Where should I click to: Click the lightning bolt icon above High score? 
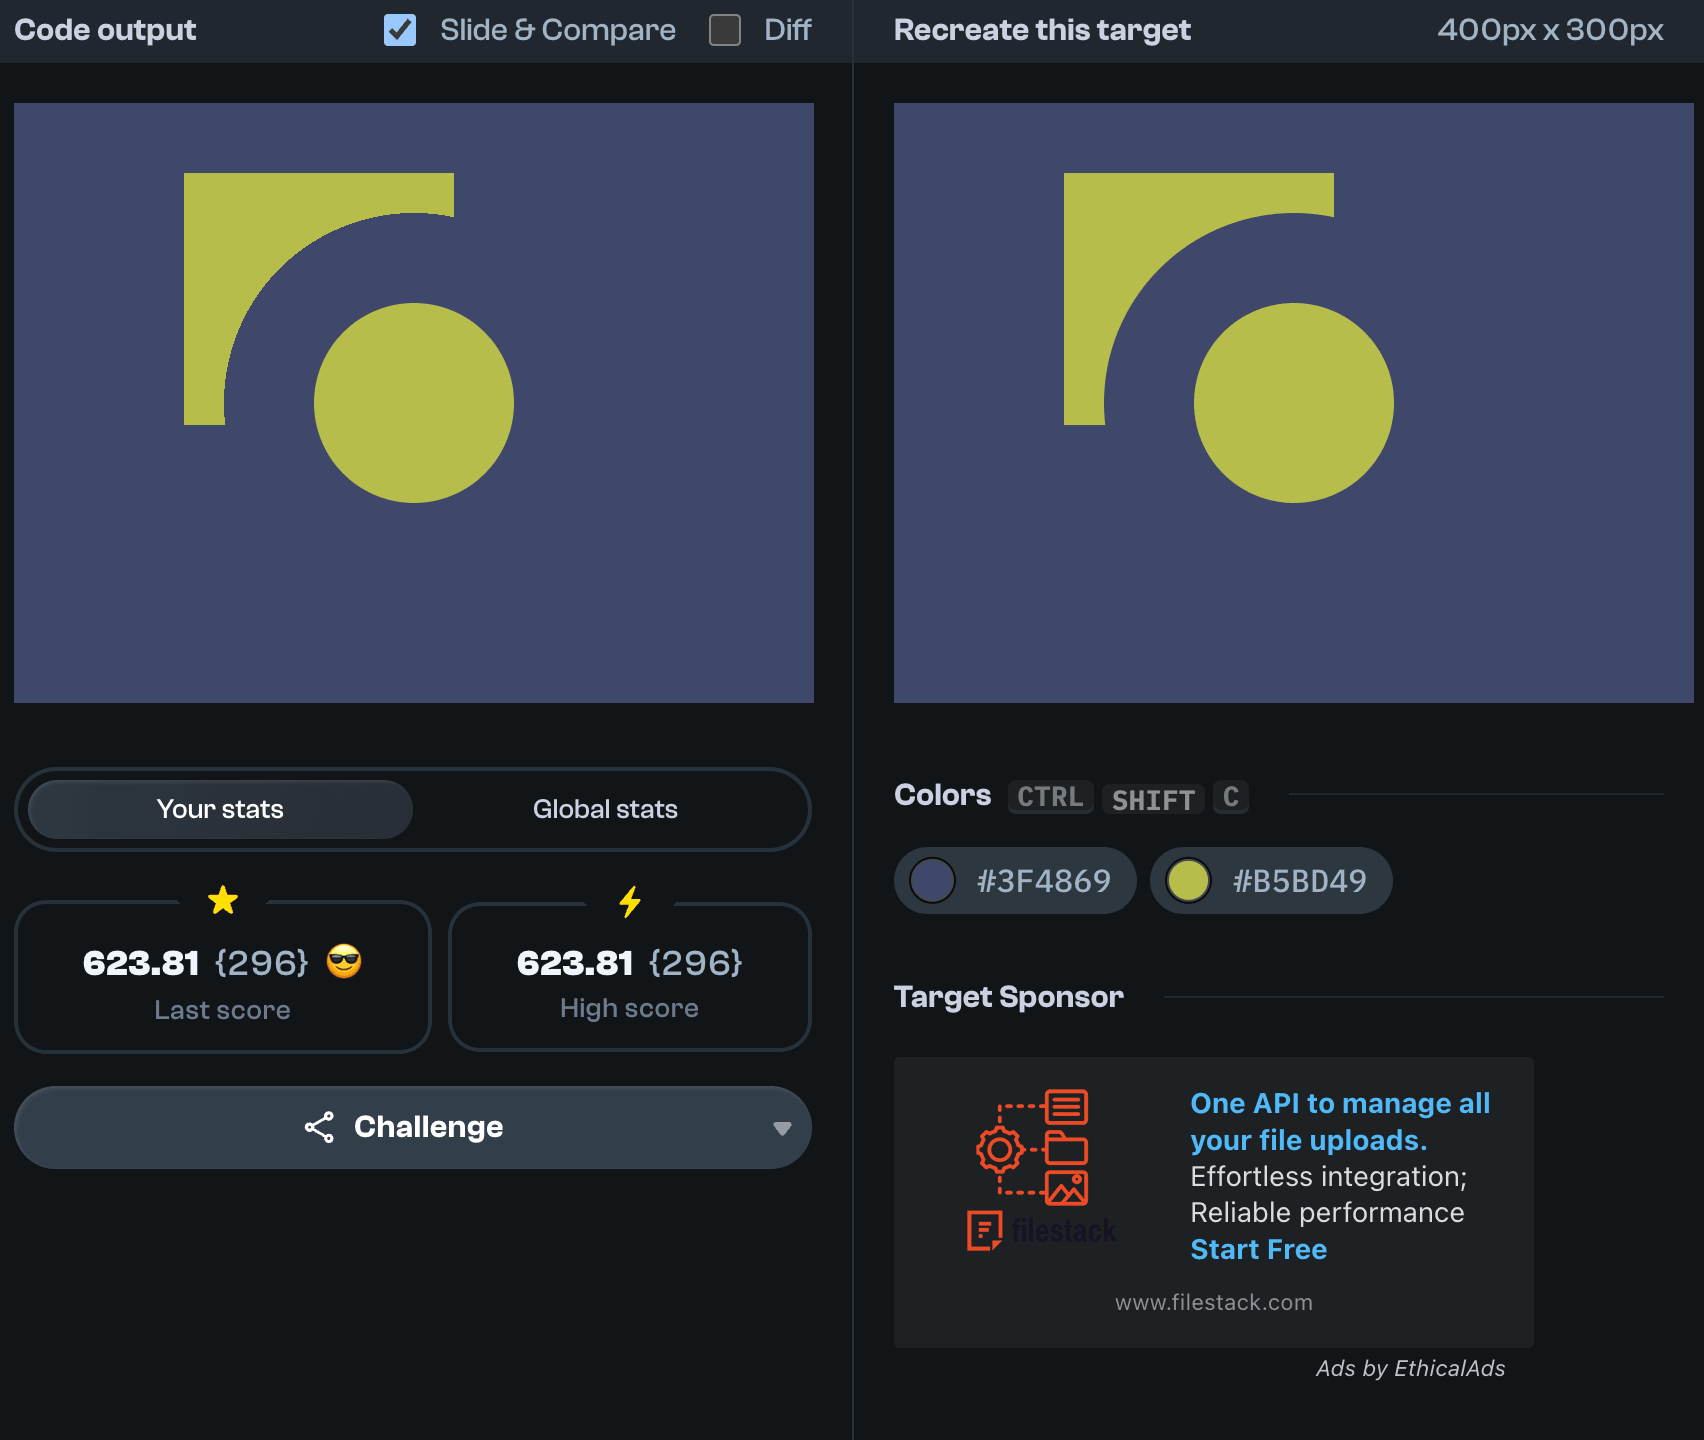click(630, 901)
